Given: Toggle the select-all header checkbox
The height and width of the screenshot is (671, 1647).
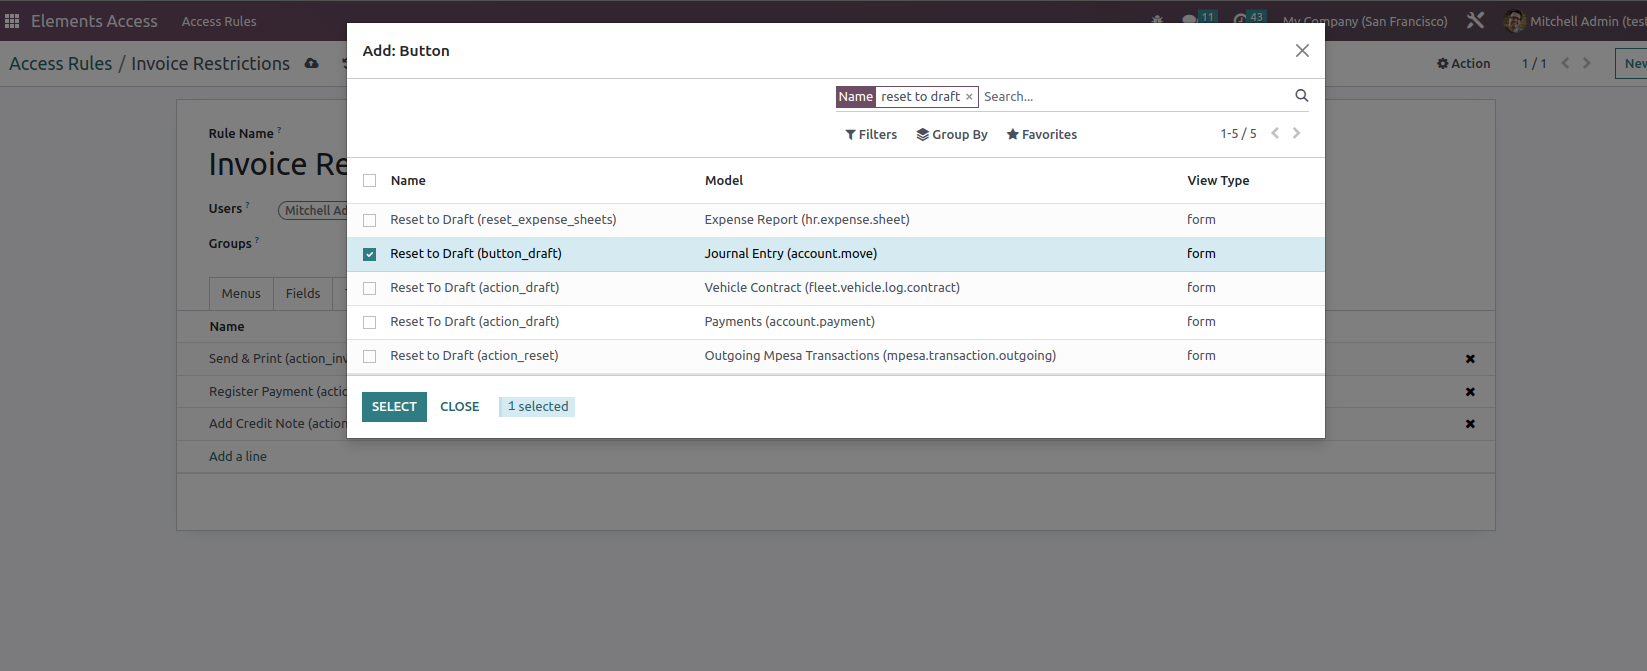Looking at the screenshot, I should click(370, 181).
